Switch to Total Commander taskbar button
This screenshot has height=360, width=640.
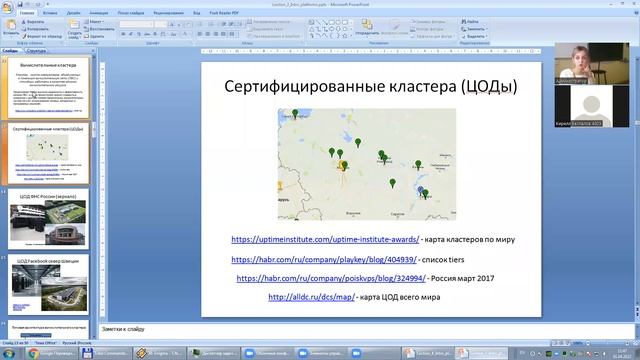(105, 353)
